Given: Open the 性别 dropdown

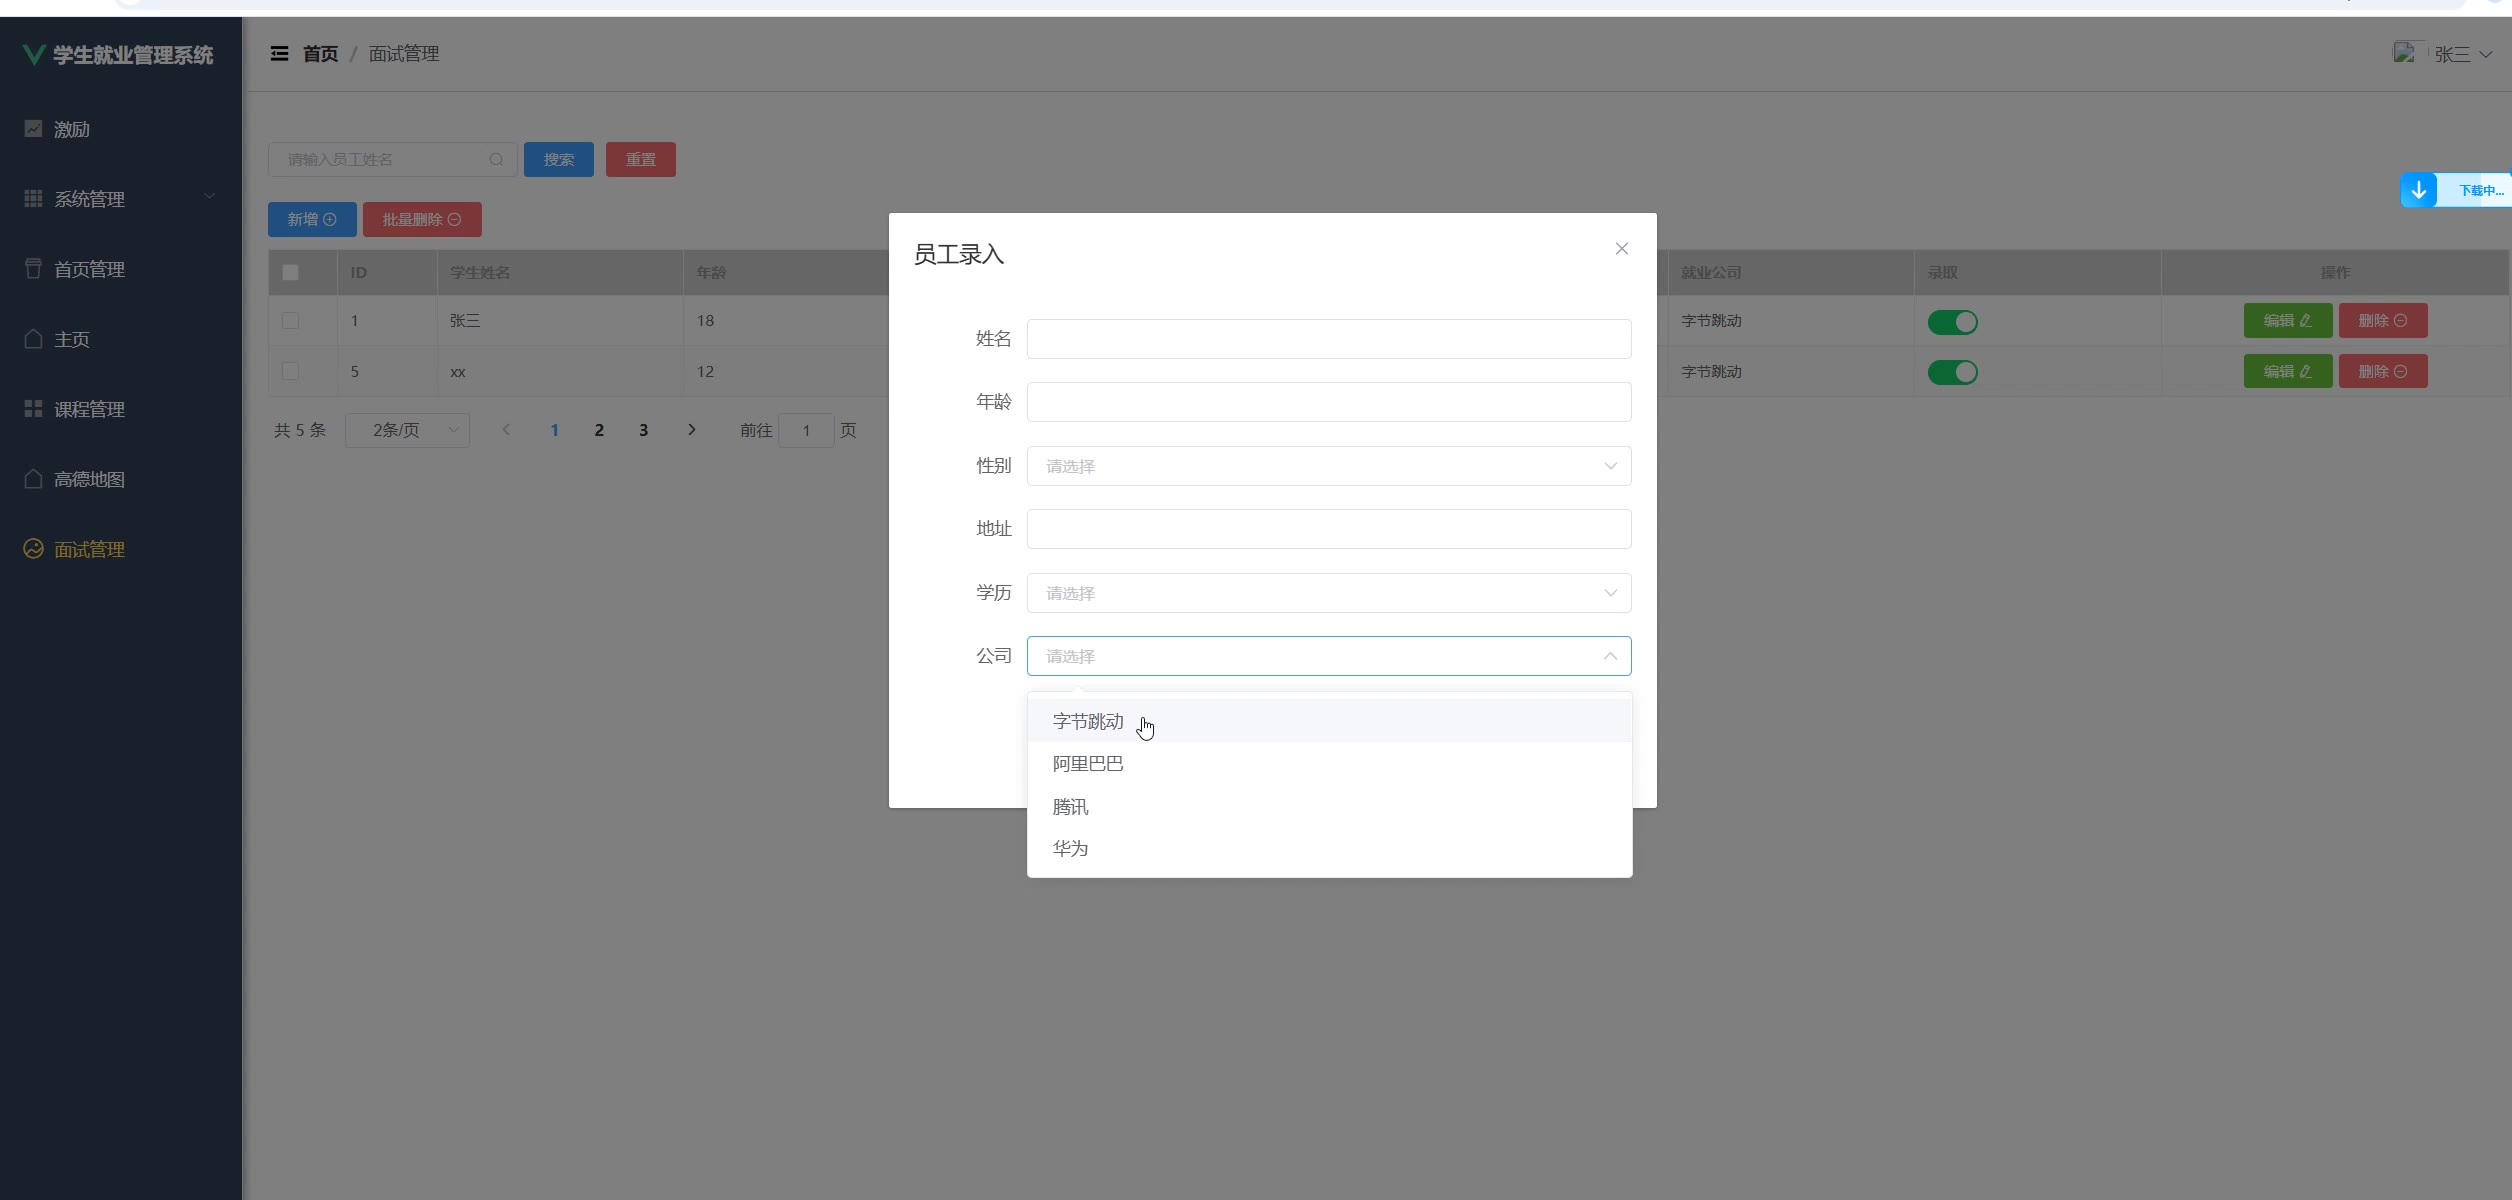Looking at the screenshot, I should 1328,466.
